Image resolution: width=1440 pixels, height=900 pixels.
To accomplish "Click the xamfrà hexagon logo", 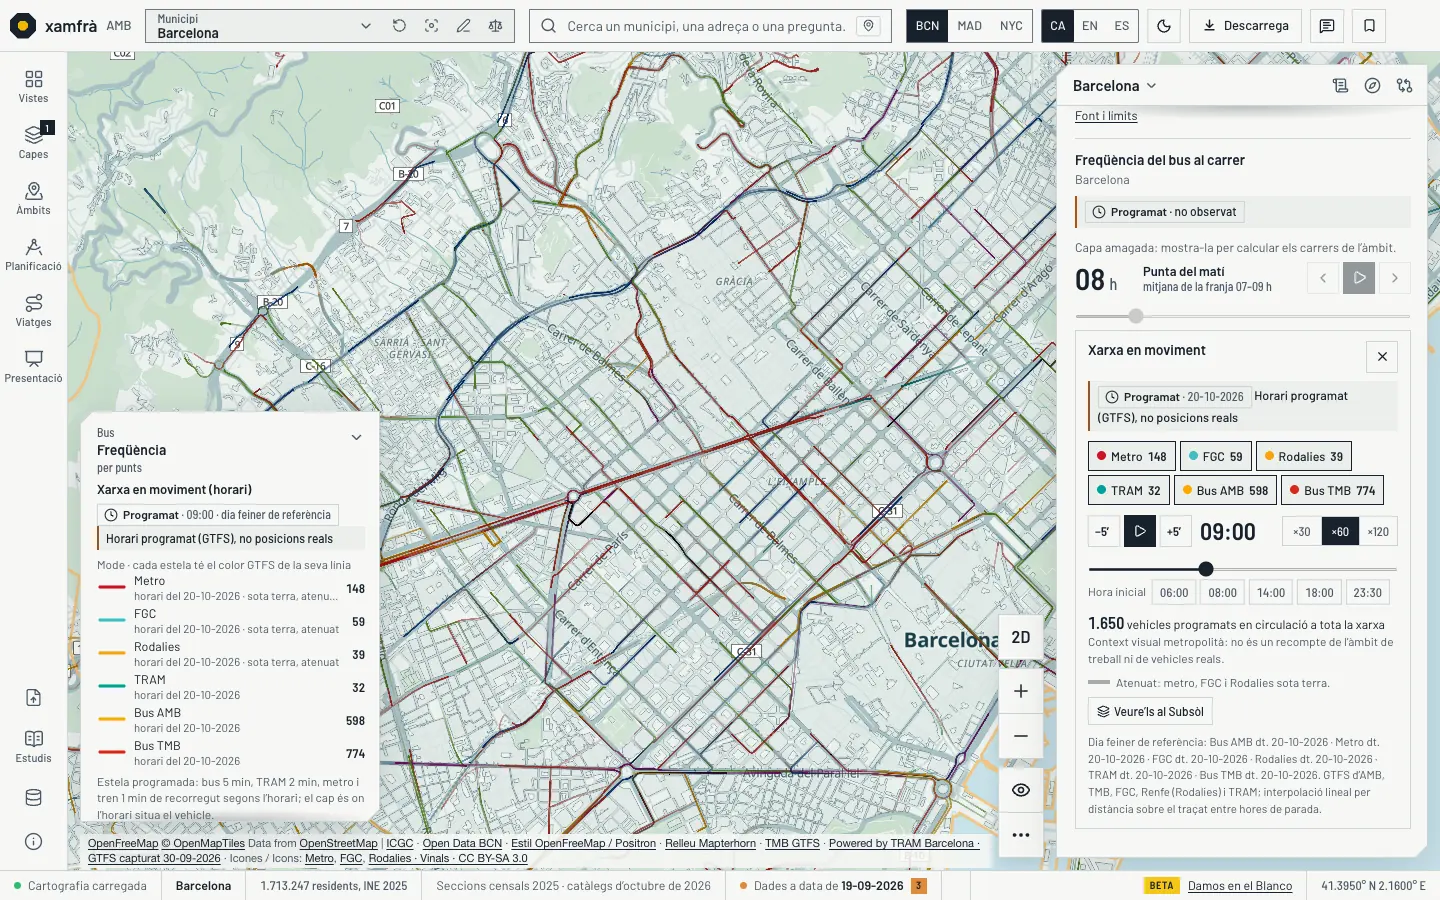I will coord(22,26).
